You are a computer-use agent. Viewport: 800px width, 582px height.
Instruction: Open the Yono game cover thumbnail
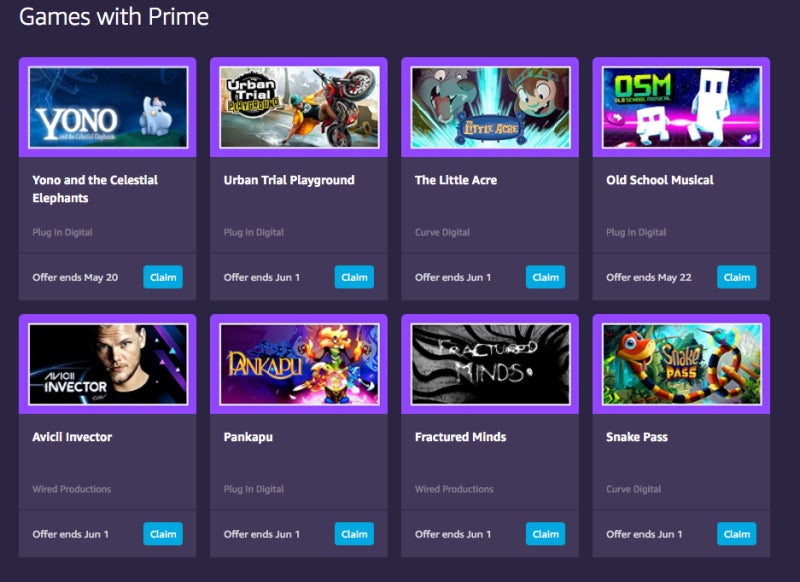pyautogui.click(x=108, y=107)
